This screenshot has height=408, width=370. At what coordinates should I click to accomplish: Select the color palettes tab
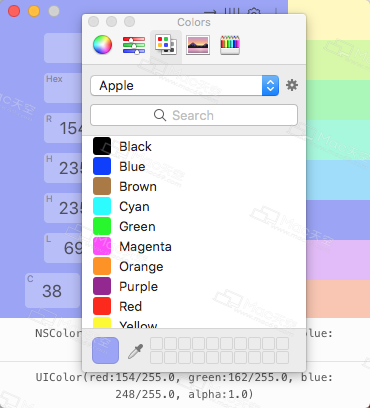166,45
